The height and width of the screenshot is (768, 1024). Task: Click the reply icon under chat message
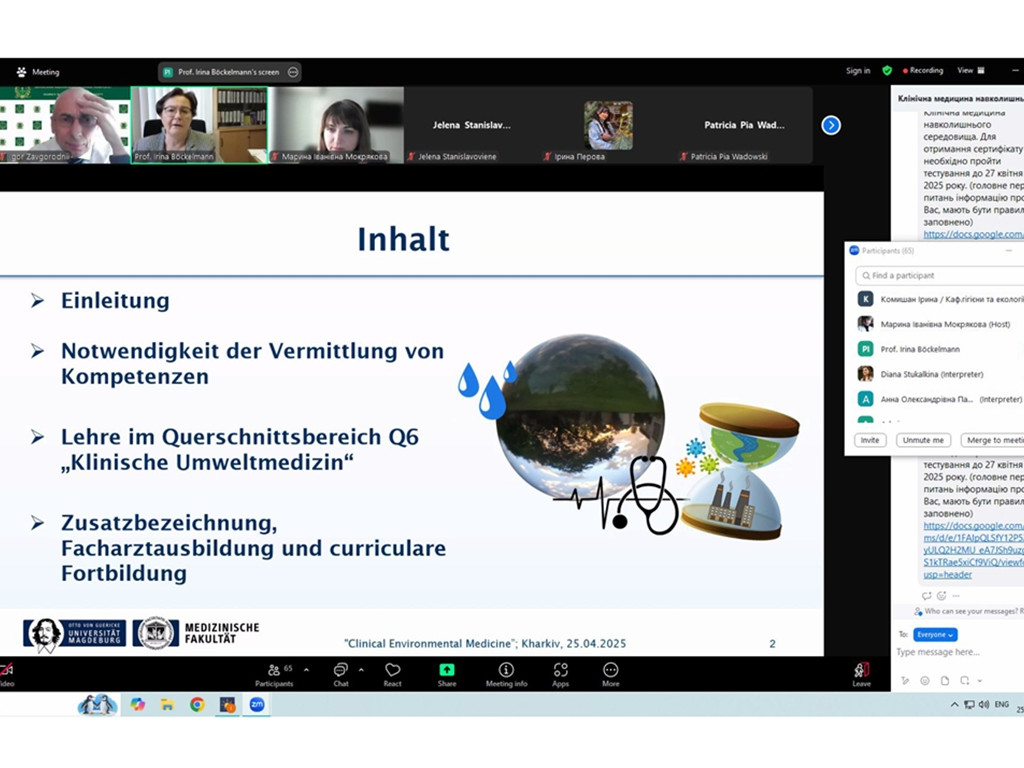[x=926, y=596]
